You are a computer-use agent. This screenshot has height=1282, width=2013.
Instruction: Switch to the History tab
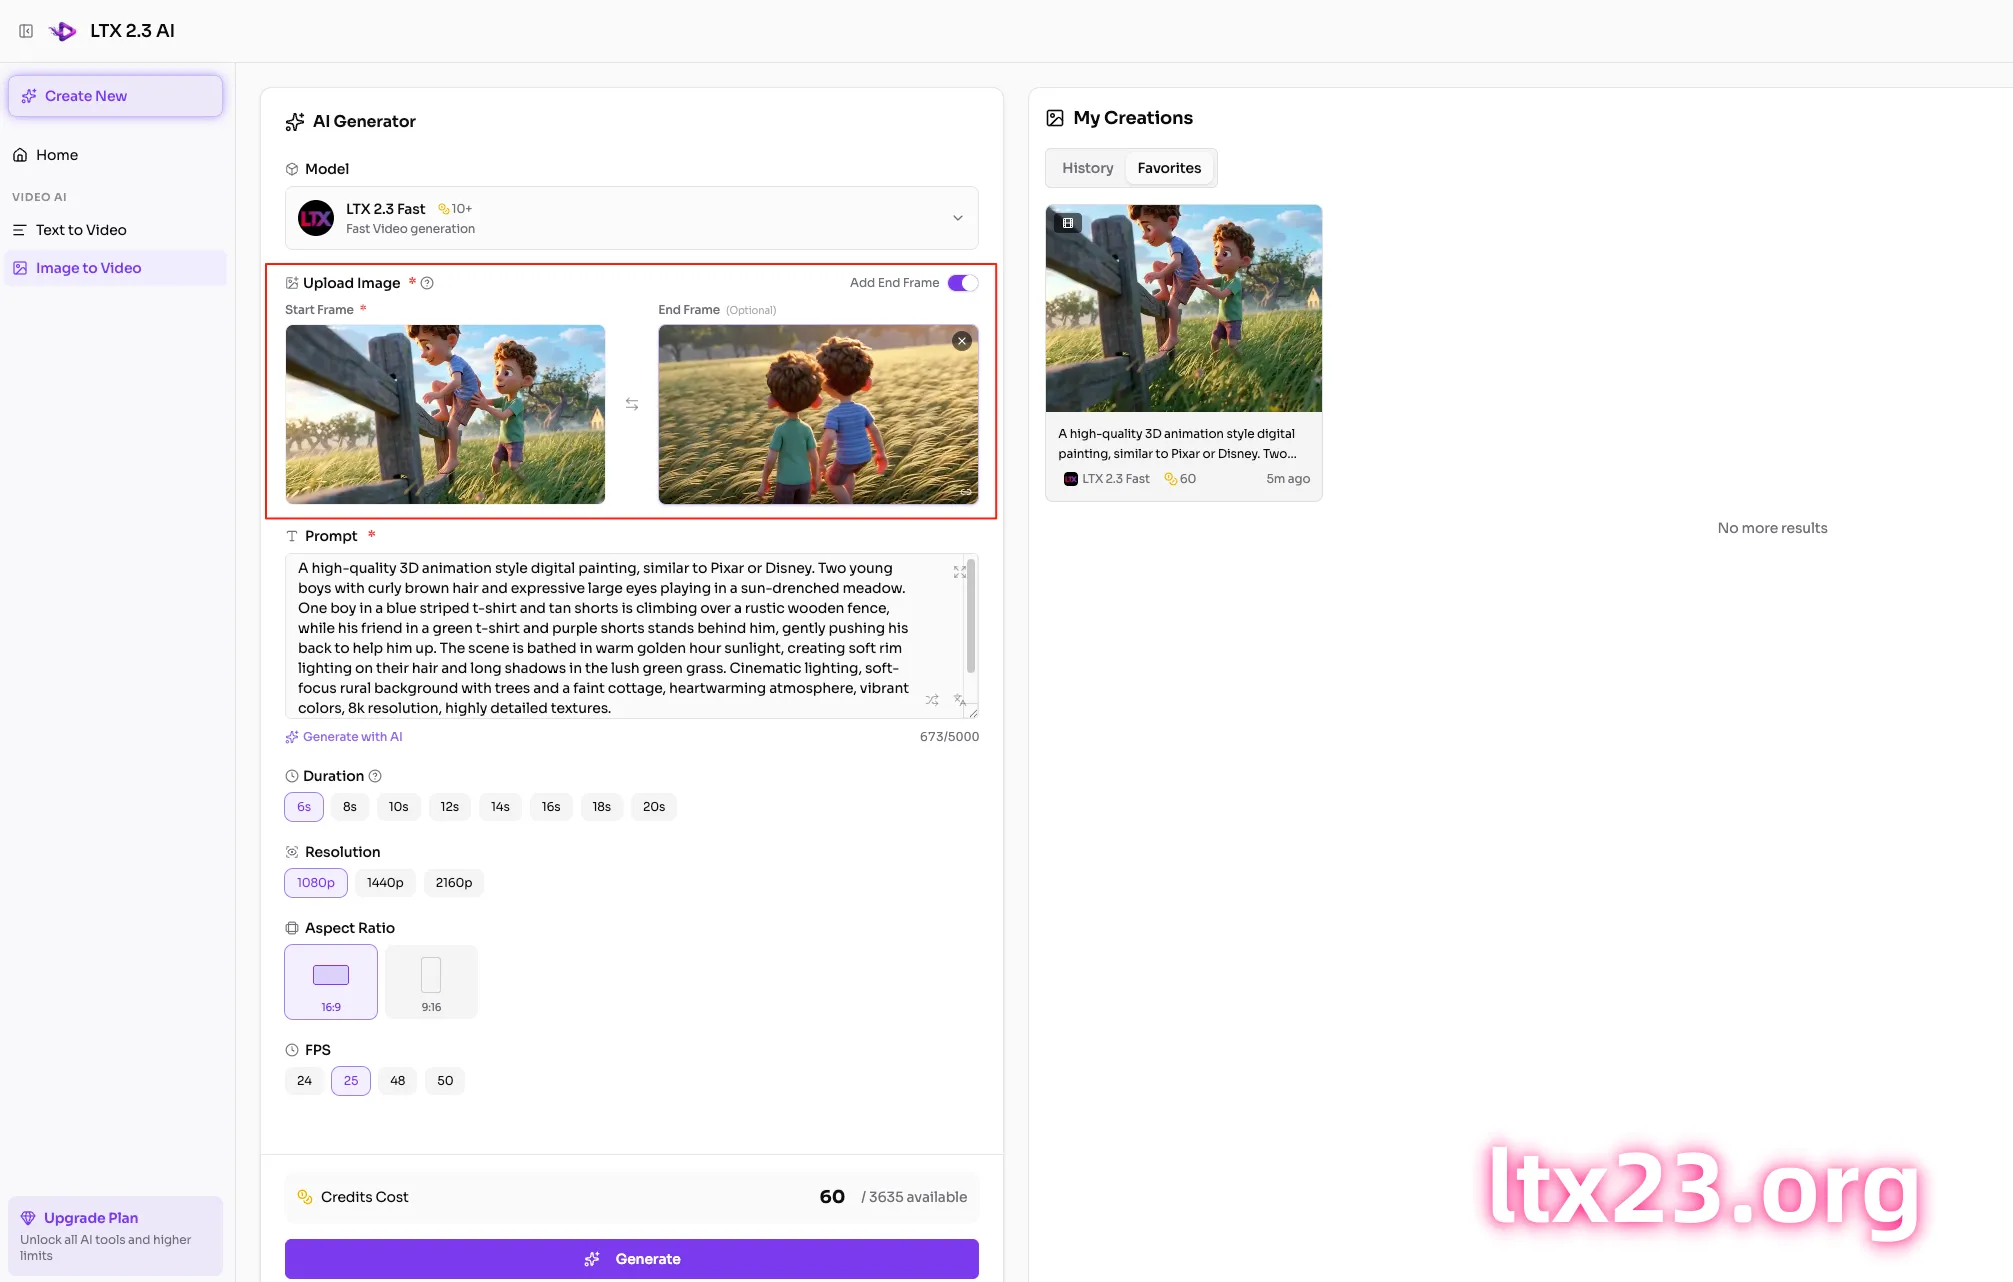(1087, 168)
